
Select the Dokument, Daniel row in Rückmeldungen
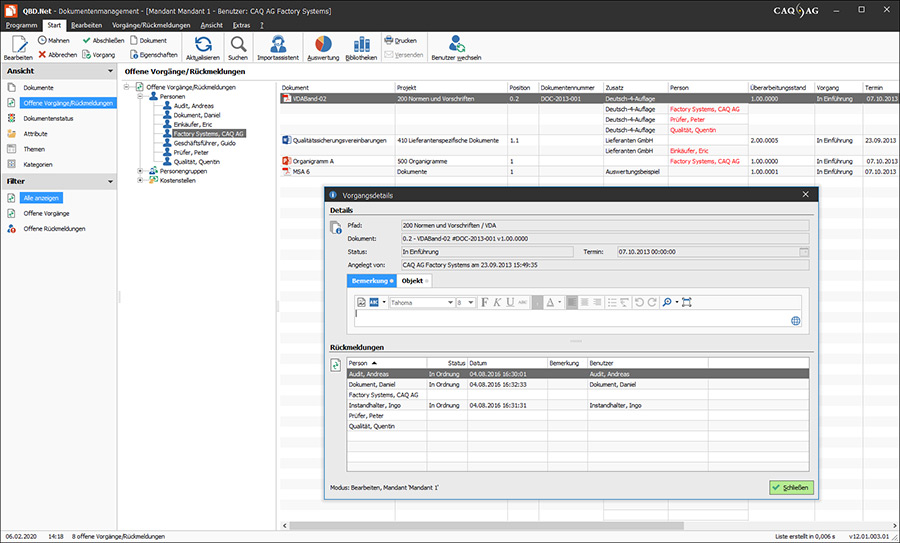coord(578,385)
